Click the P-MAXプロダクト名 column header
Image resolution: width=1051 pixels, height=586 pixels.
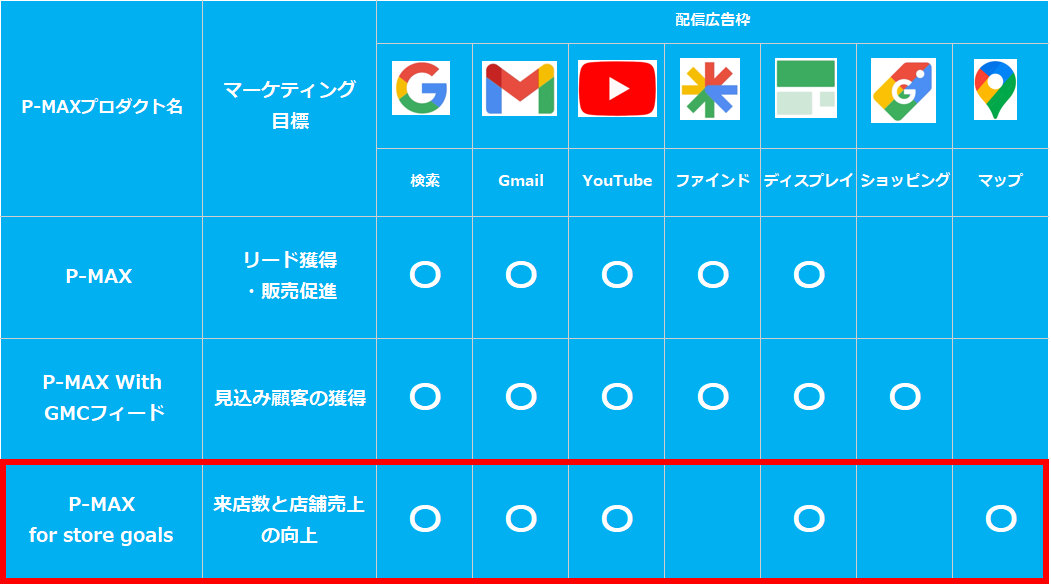click(102, 106)
